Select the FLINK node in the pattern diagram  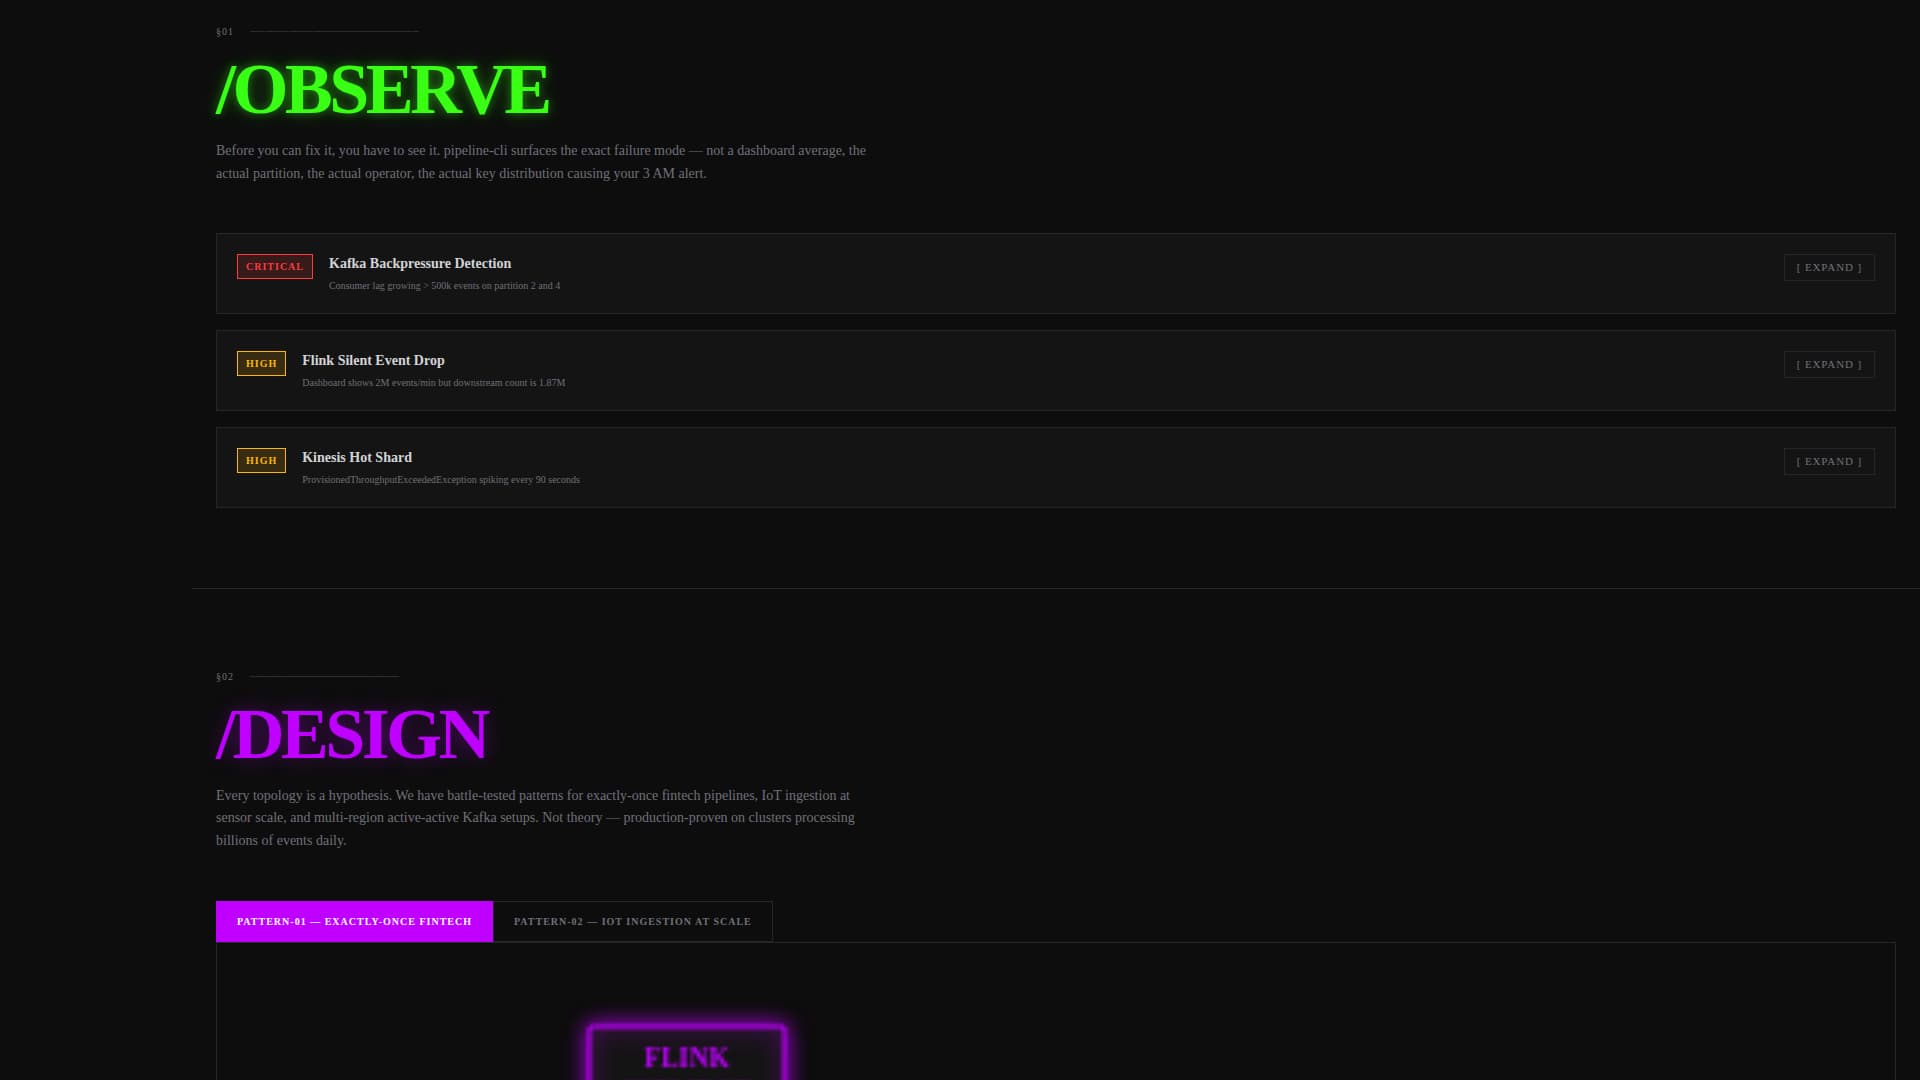click(685, 1057)
